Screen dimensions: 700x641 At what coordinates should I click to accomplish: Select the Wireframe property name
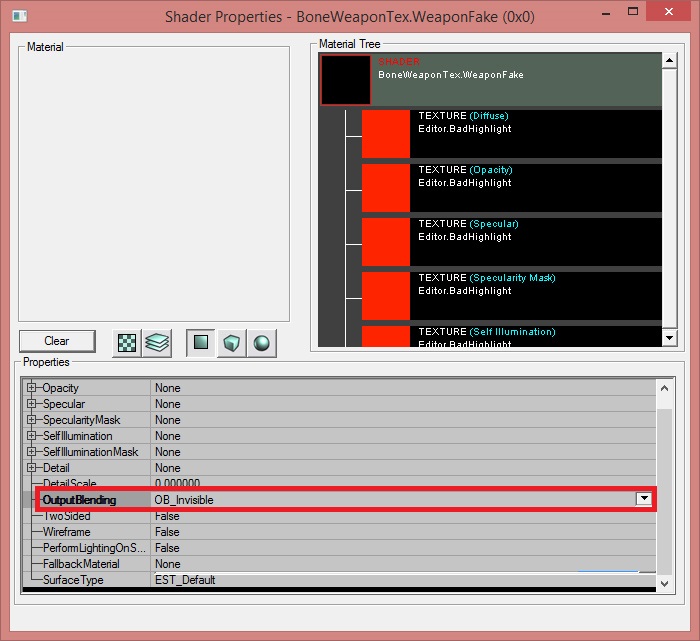pos(67,532)
